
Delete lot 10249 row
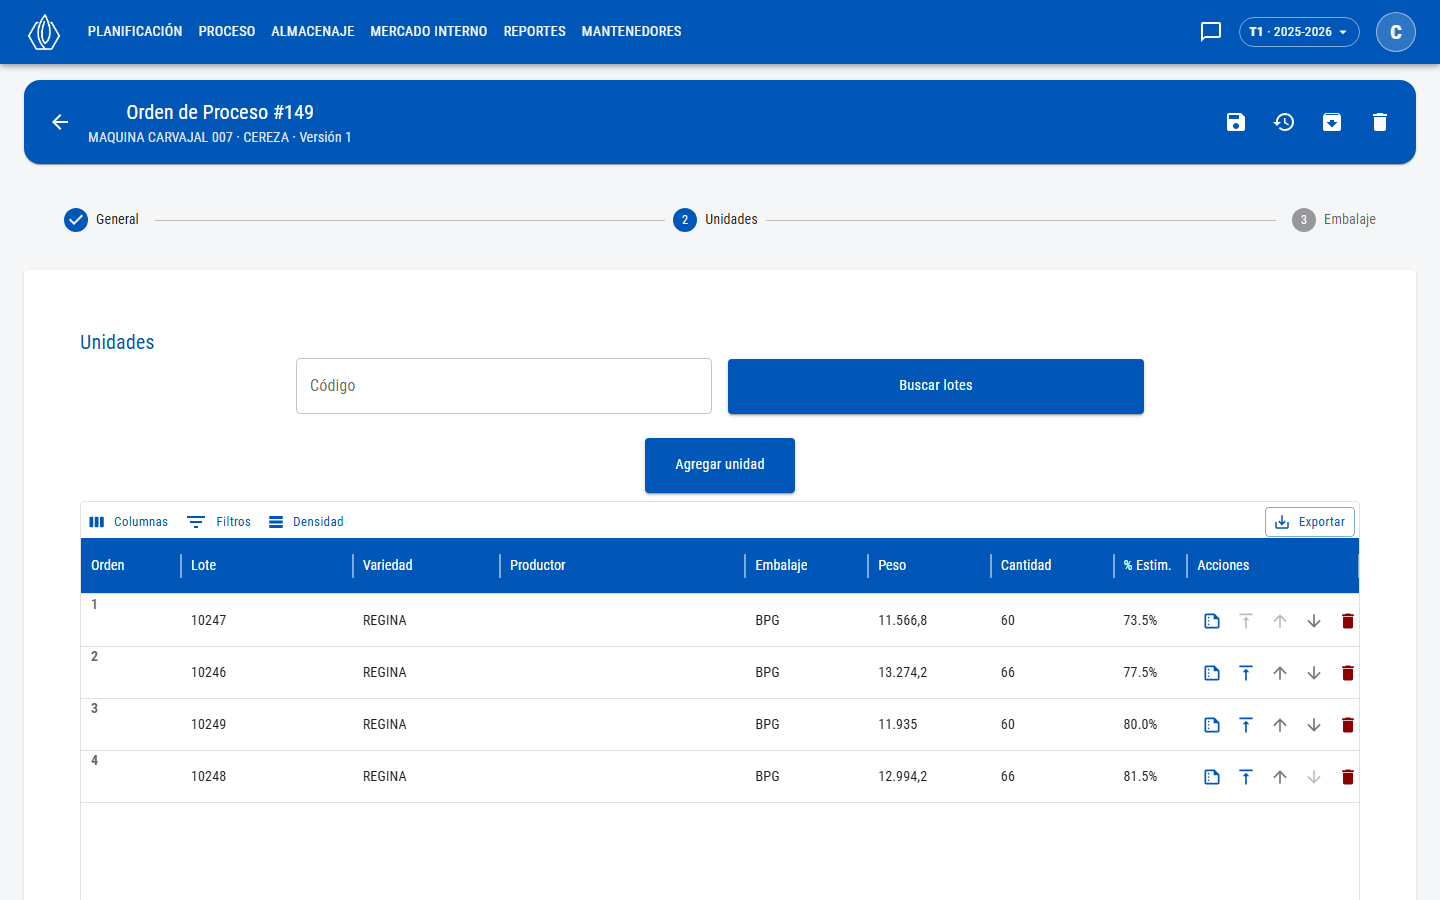[x=1348, y=725]
